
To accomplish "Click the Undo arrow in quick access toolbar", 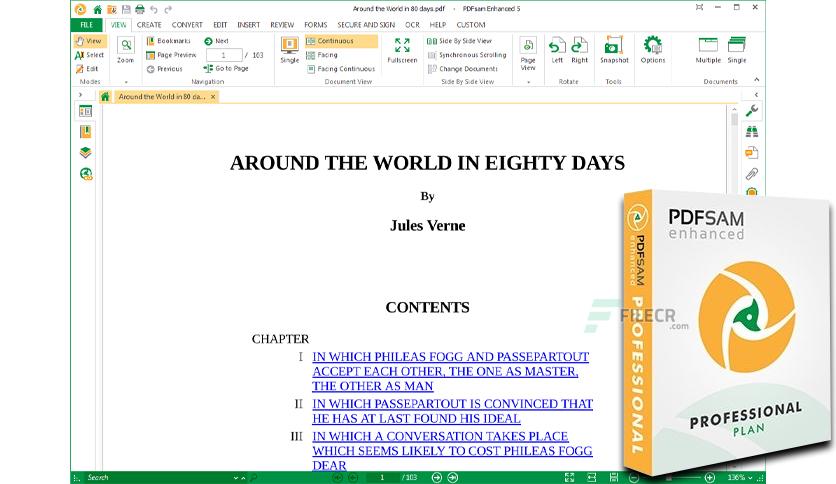I will tap(154, 9).
